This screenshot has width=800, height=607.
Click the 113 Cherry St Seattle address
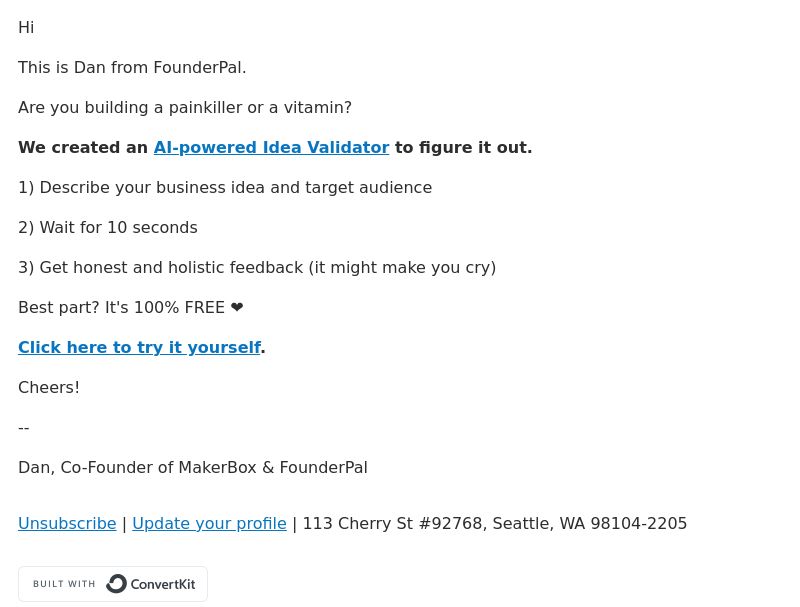(x=495, y=523)
